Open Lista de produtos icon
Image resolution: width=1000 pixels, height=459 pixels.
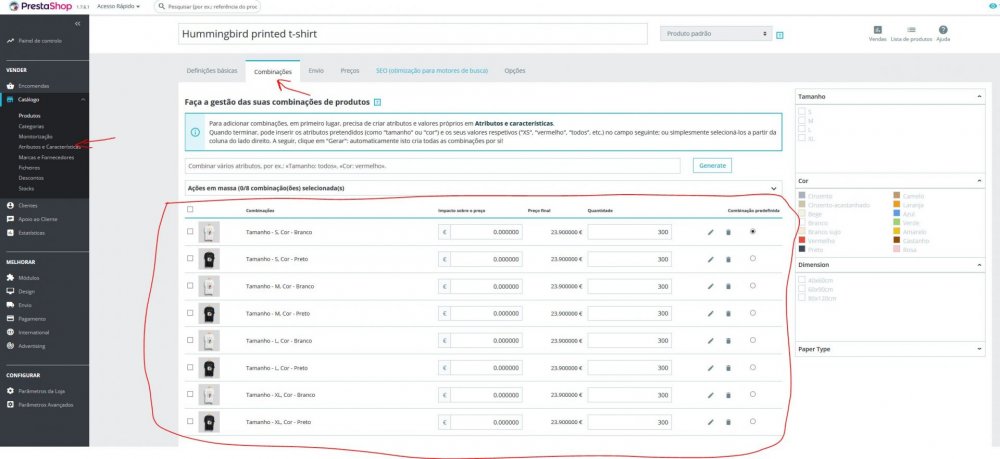(911, 30)
